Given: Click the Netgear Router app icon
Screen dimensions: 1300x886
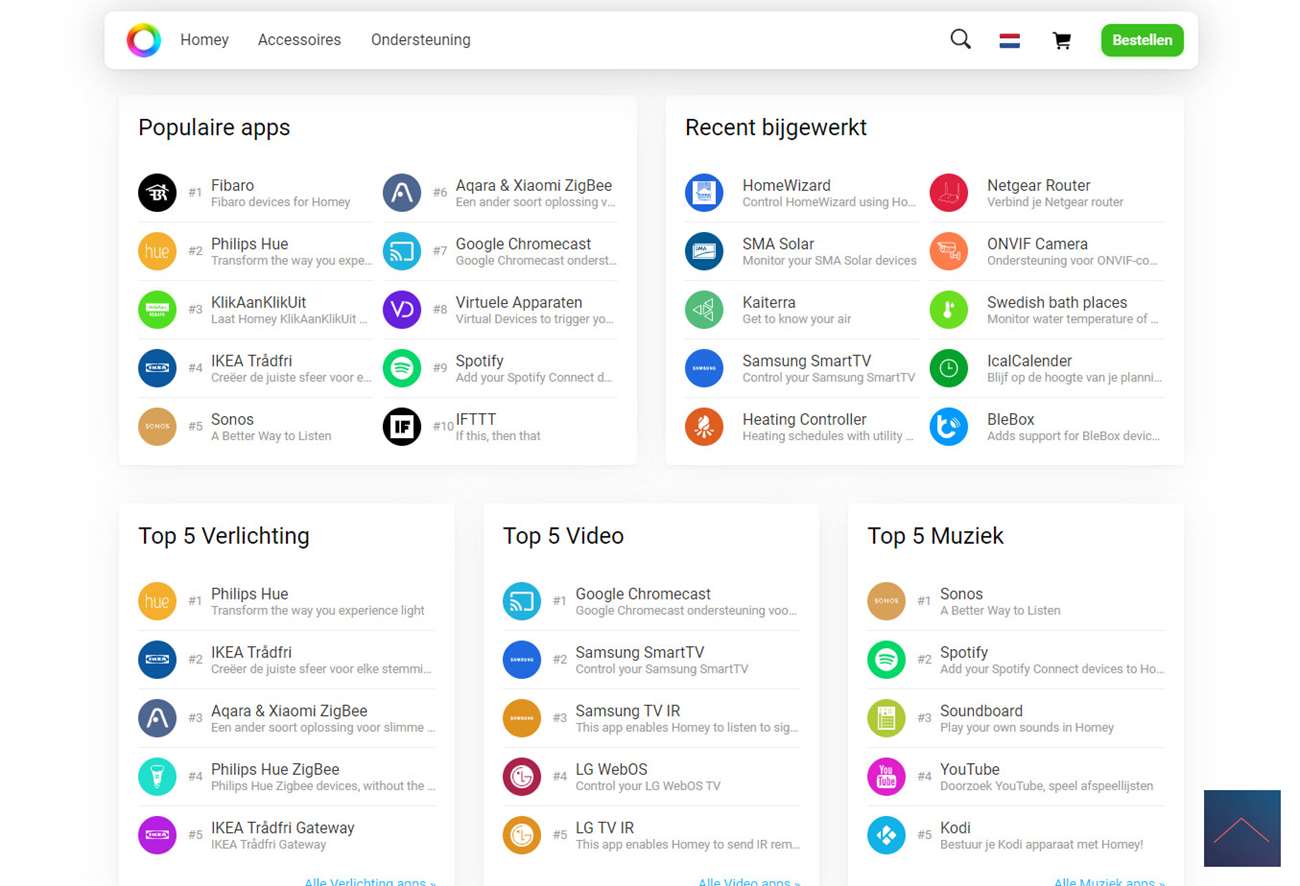Looking at the screenshot, I should pos(949,193).
